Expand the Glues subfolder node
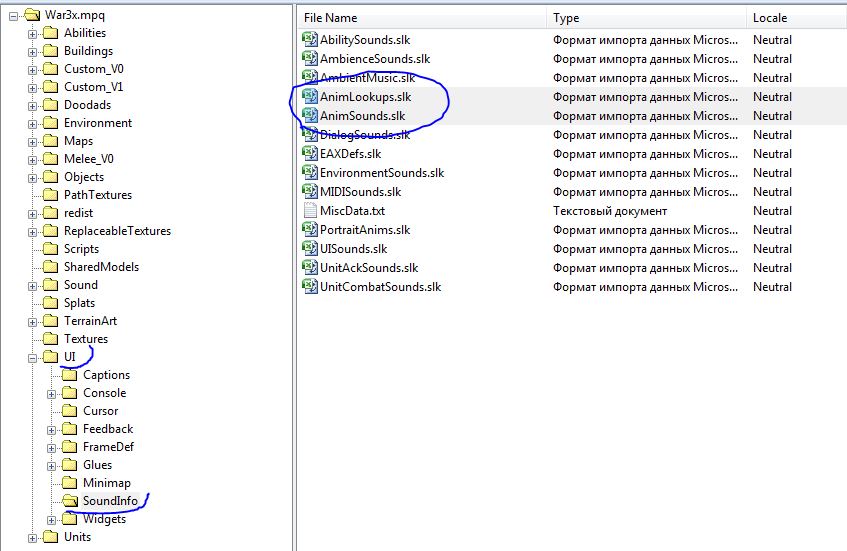Image resolution: width=847 pixels, height=551 pixels. click(51, 466)
